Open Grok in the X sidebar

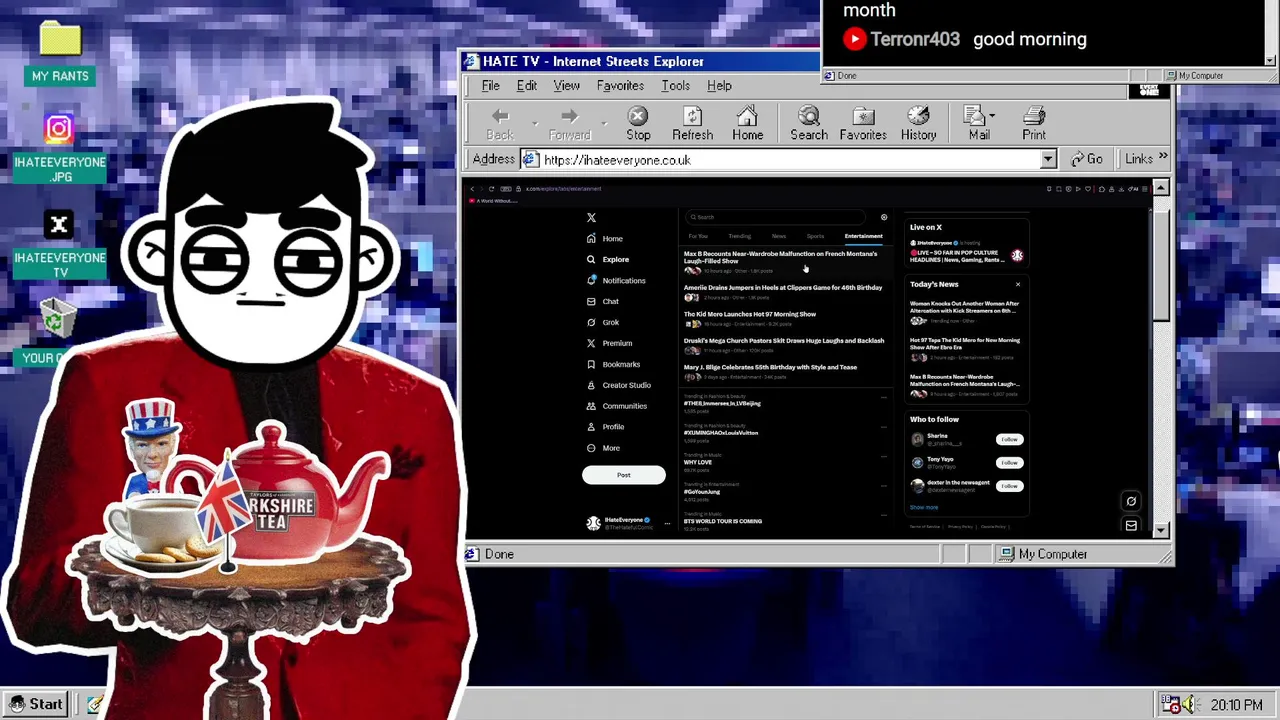pyautogui.click(x=602, y=322)
